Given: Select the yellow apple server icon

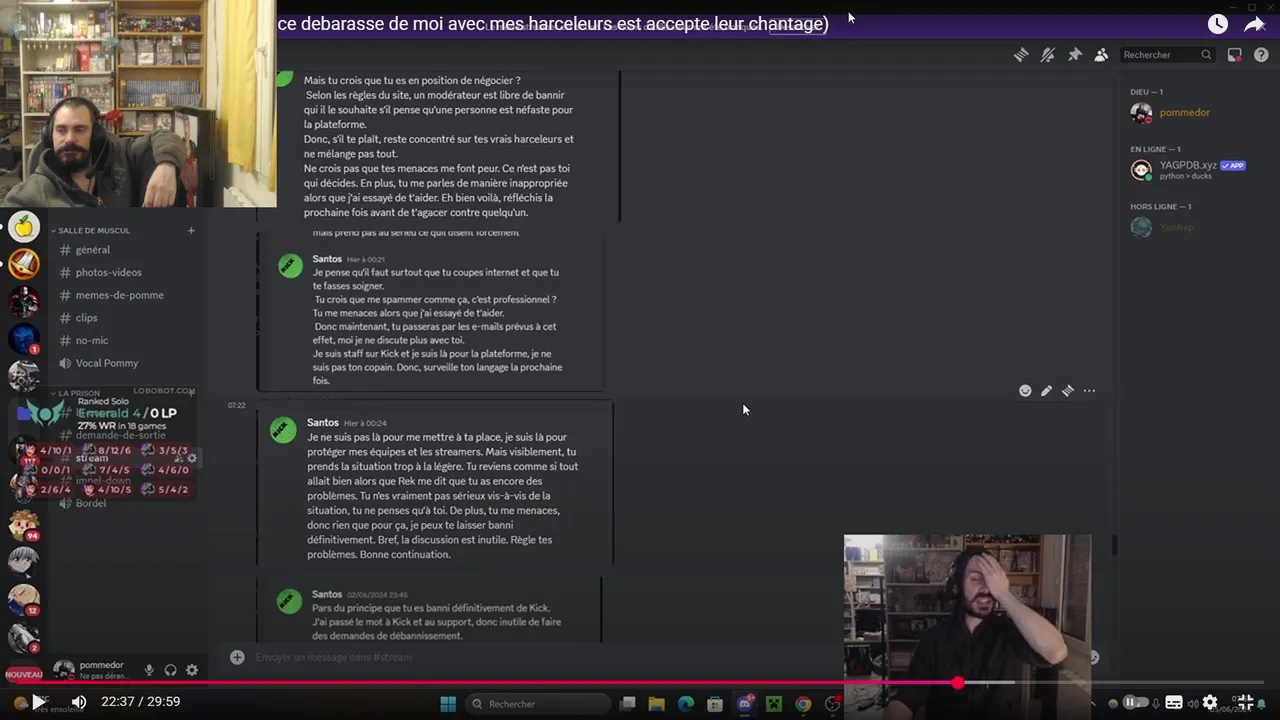Looking at the screenshot, I should coord(24,227).
